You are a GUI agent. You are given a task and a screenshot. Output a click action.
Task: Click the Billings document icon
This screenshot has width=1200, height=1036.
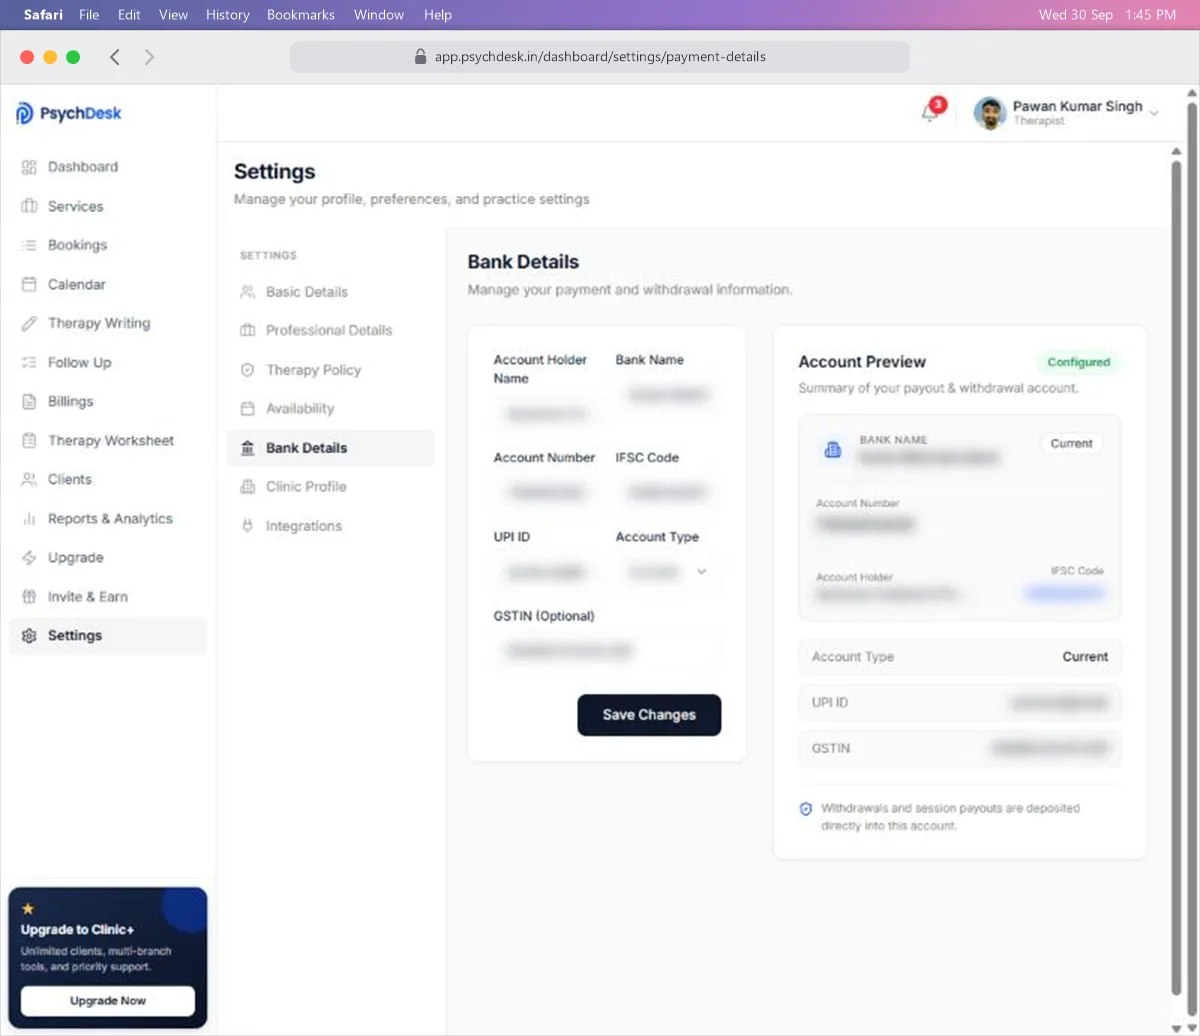point(29,401)
